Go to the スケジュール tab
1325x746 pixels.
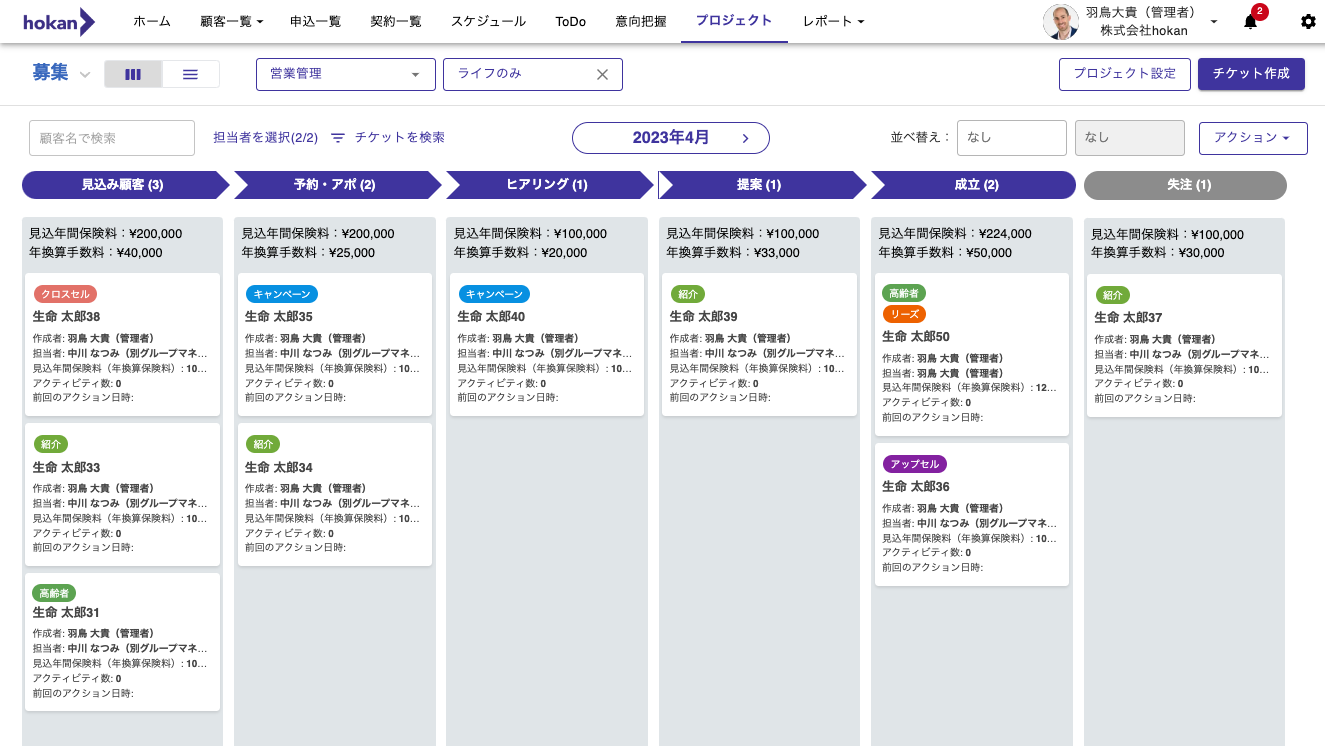click(488, 22)
